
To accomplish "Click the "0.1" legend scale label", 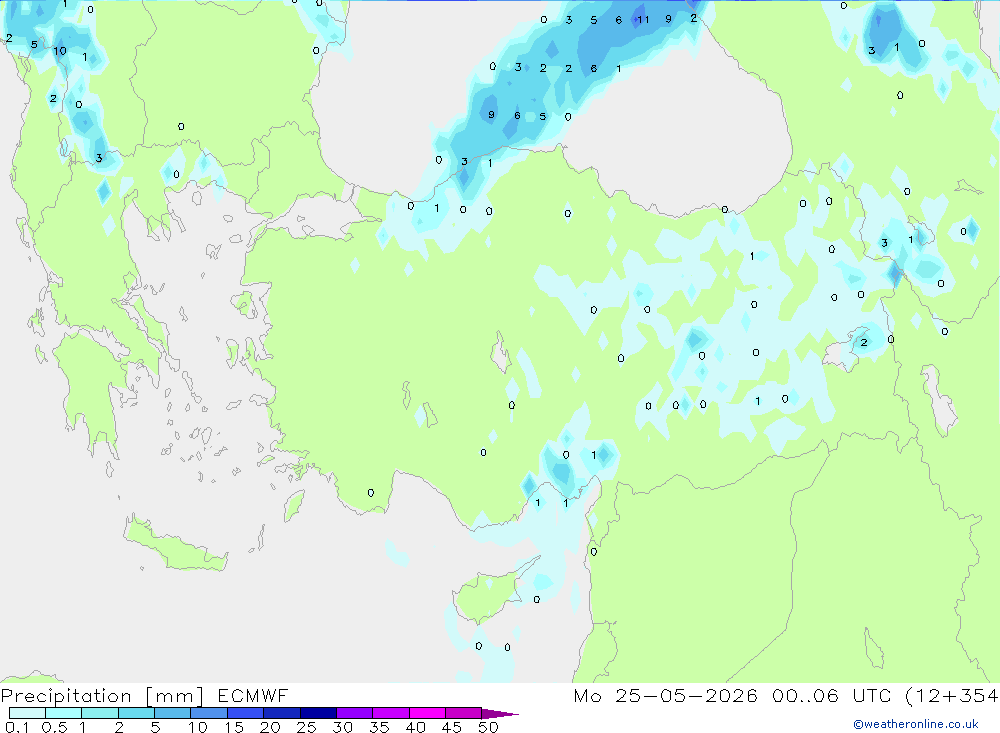I will pyautogui.click(x=17, y=727).
